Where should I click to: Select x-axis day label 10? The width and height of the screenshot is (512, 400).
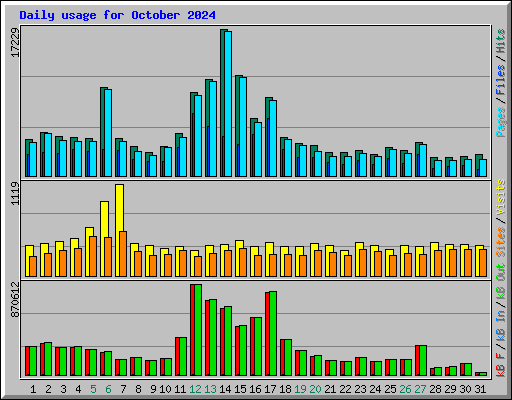(165, 389)
